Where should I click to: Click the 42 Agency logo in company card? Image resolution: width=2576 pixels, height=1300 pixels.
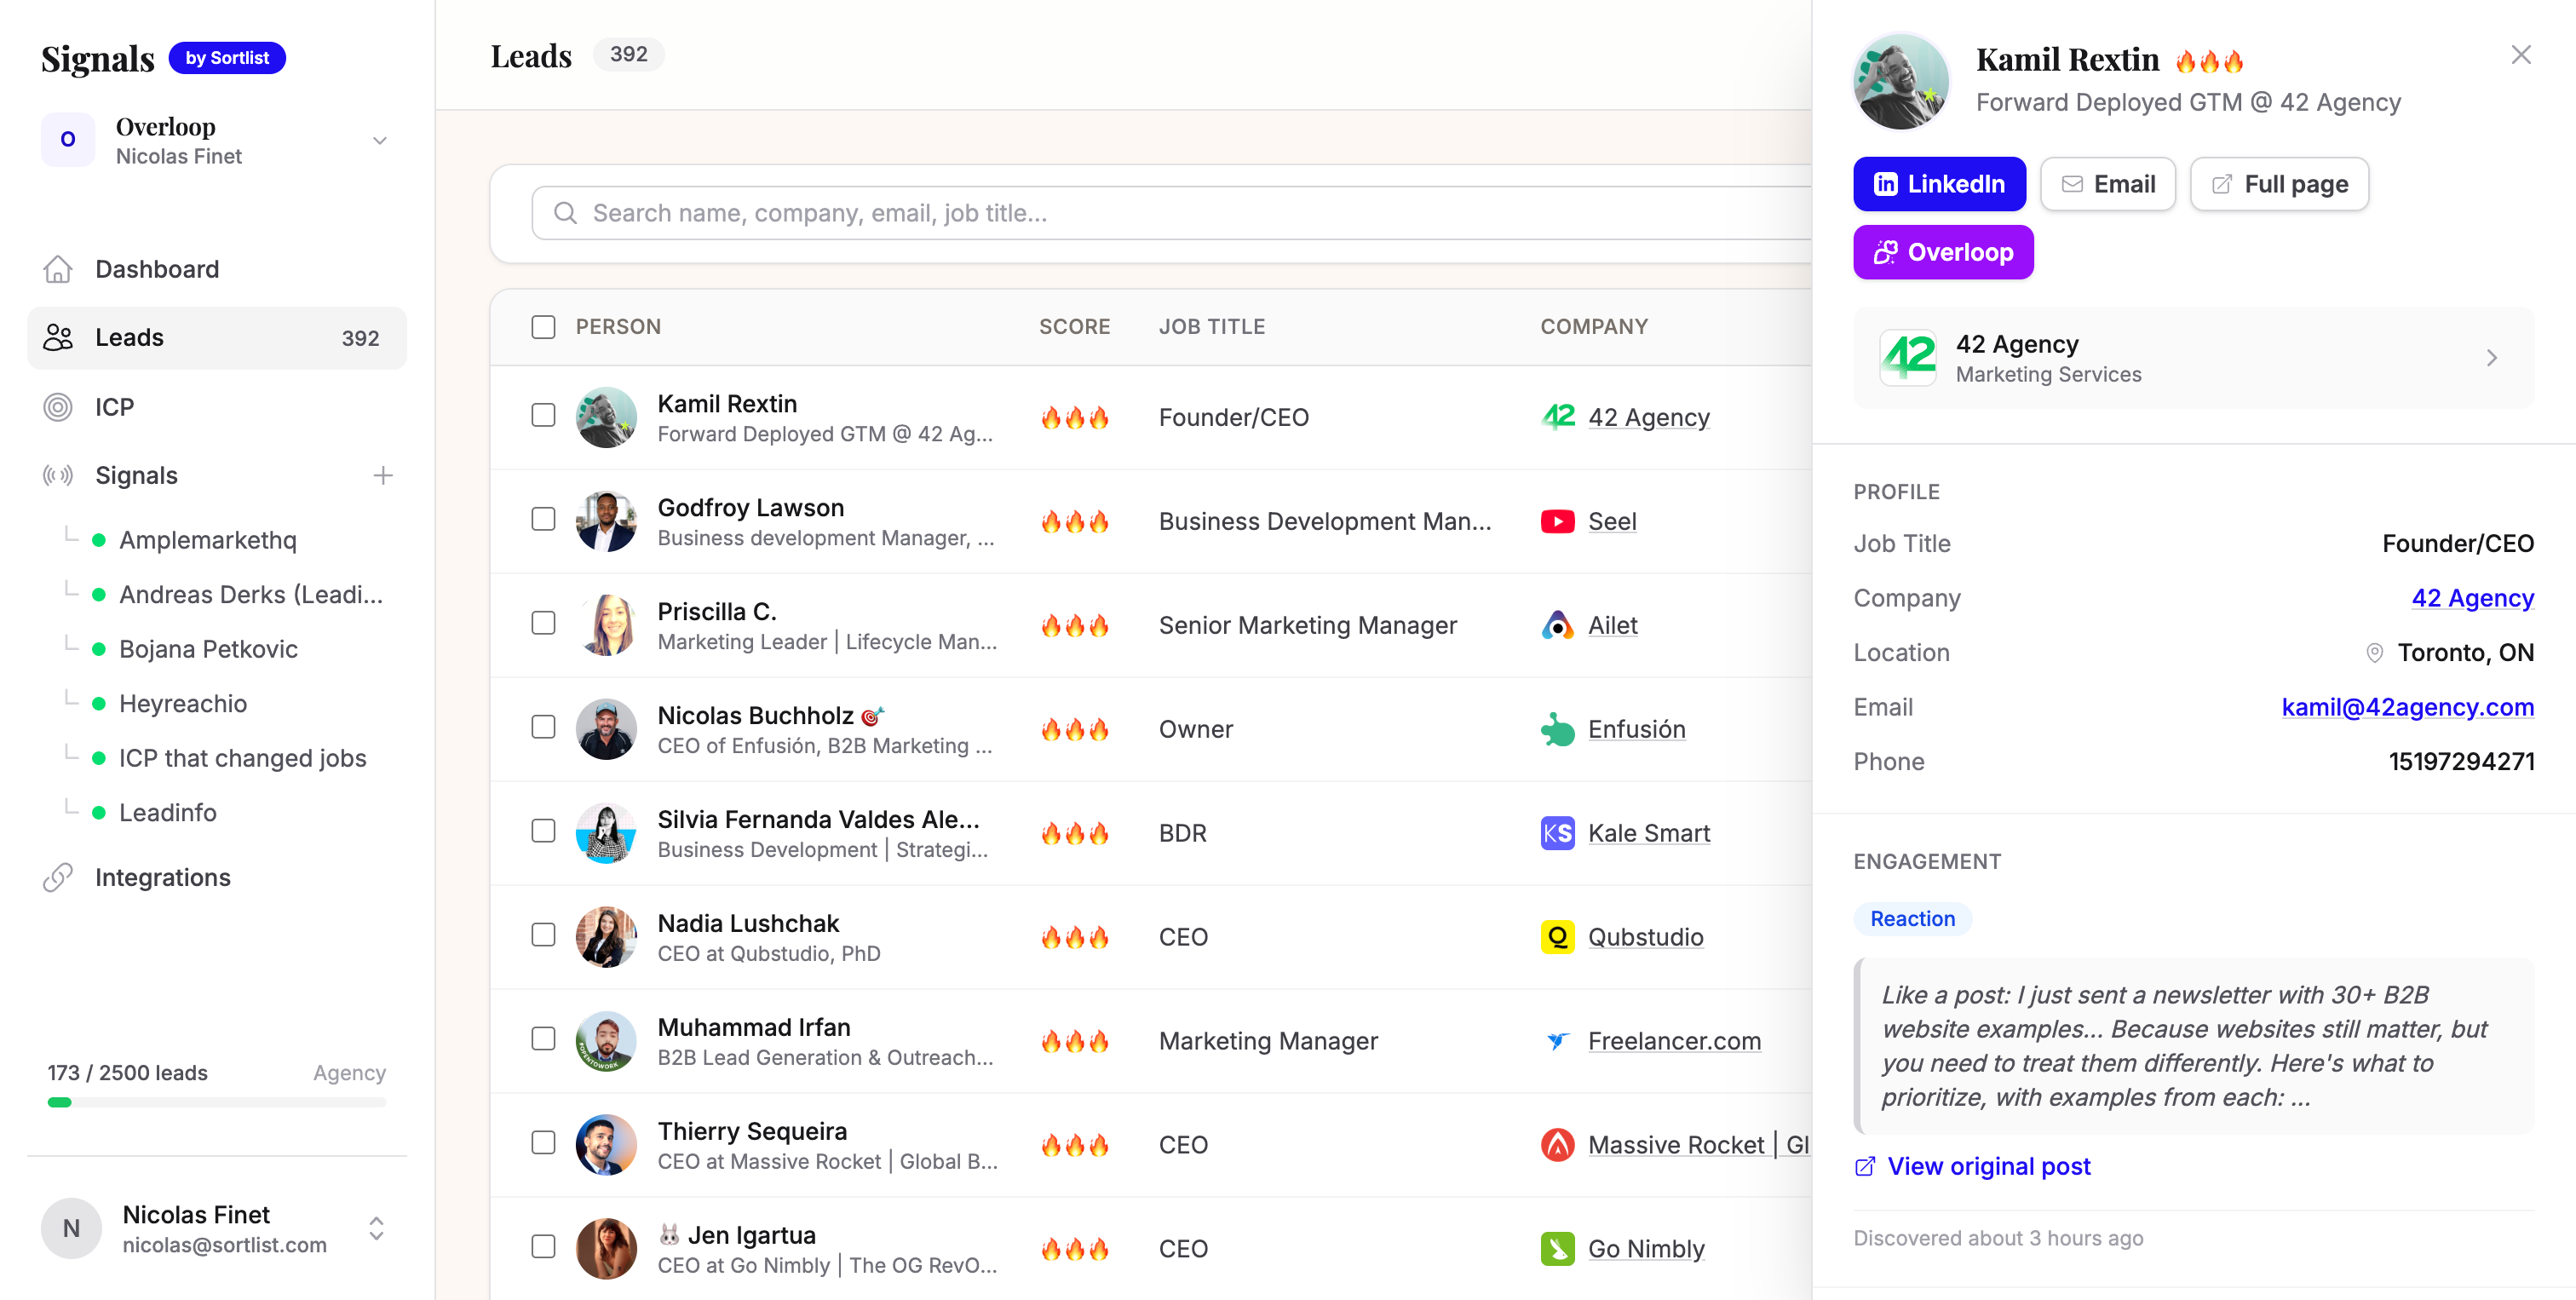(1908, 358)
